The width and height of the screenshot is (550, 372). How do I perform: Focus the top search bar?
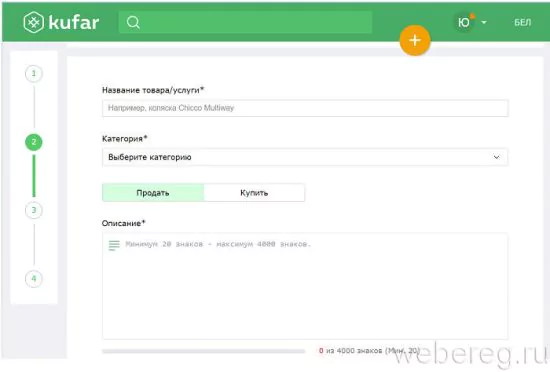(x=245, y=22)
